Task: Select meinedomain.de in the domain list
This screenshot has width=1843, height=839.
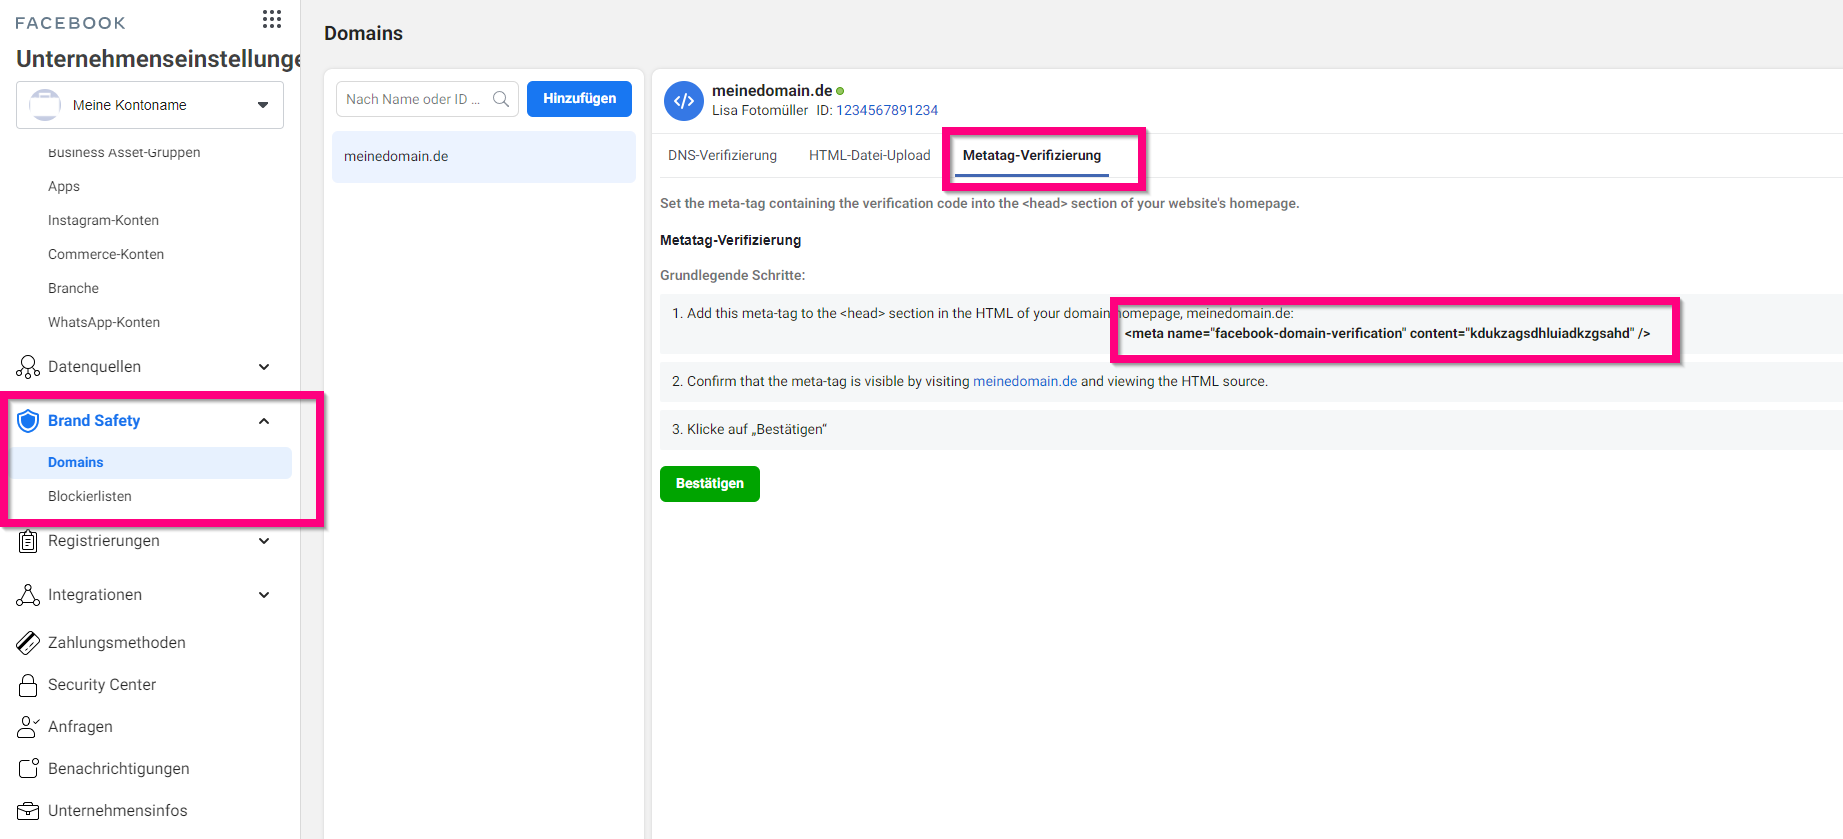Action: [x=484, y=157]
